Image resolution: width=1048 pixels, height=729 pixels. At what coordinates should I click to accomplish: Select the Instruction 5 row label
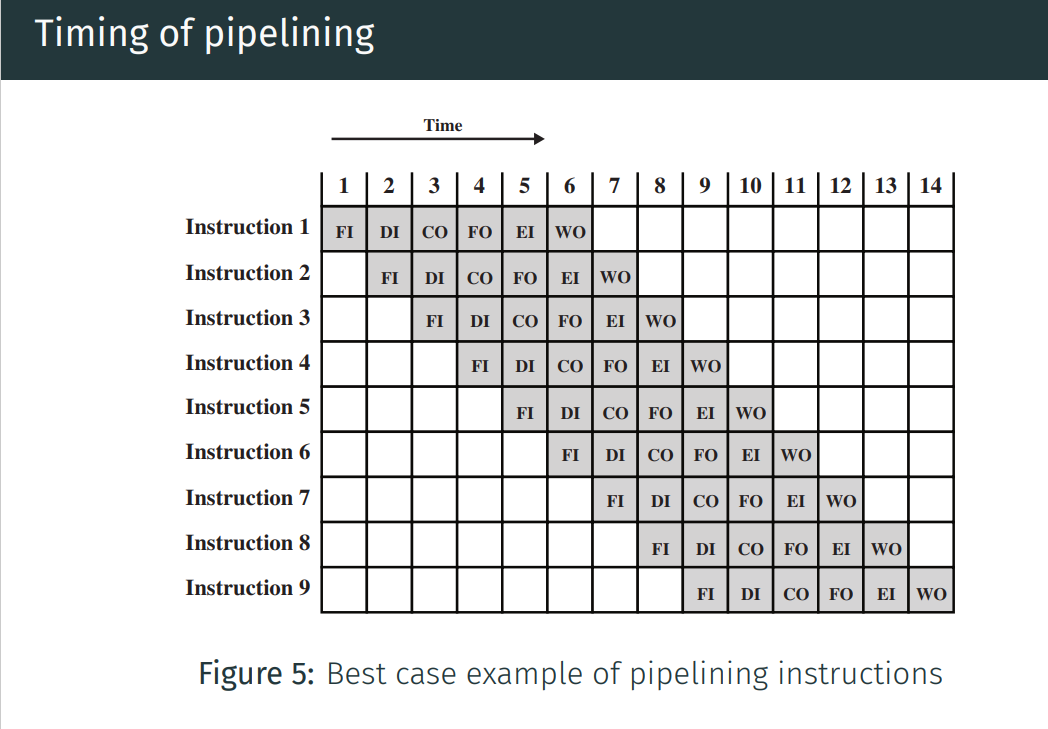247,407
